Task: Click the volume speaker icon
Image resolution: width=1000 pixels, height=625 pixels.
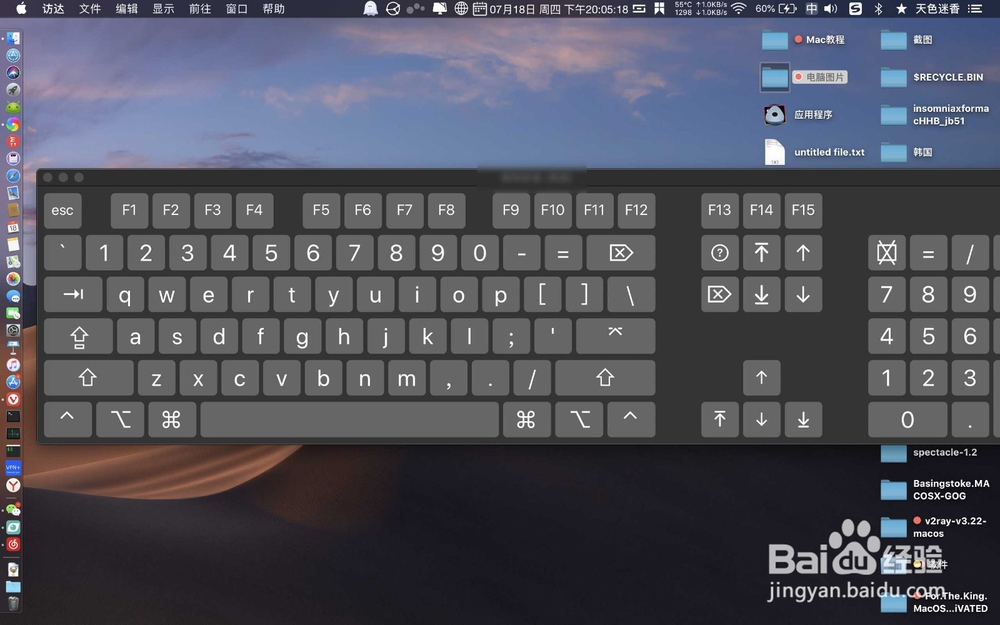Action: [x=830, y=8]
